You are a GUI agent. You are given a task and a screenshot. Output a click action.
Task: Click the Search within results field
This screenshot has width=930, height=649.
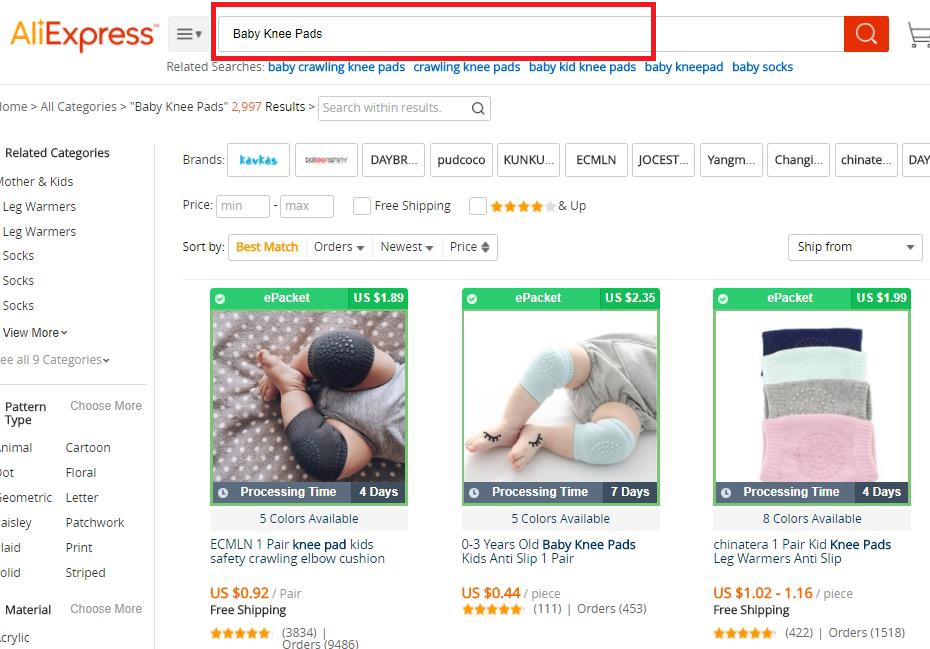394,108
